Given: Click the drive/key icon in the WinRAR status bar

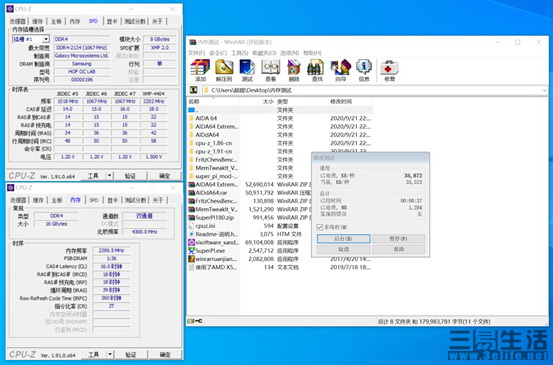Looking at the screenshot, I should click(195, 321).
